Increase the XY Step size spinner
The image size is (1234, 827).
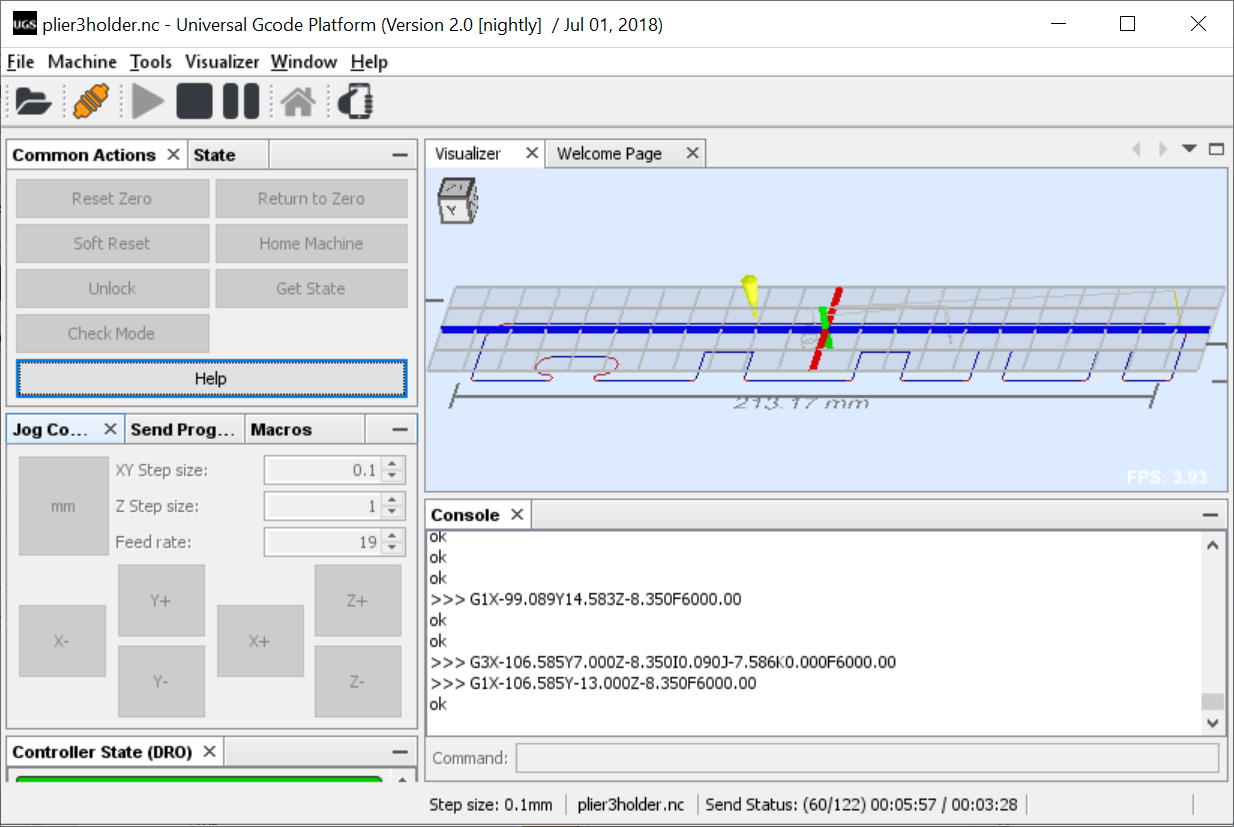[x=394, y=464]
